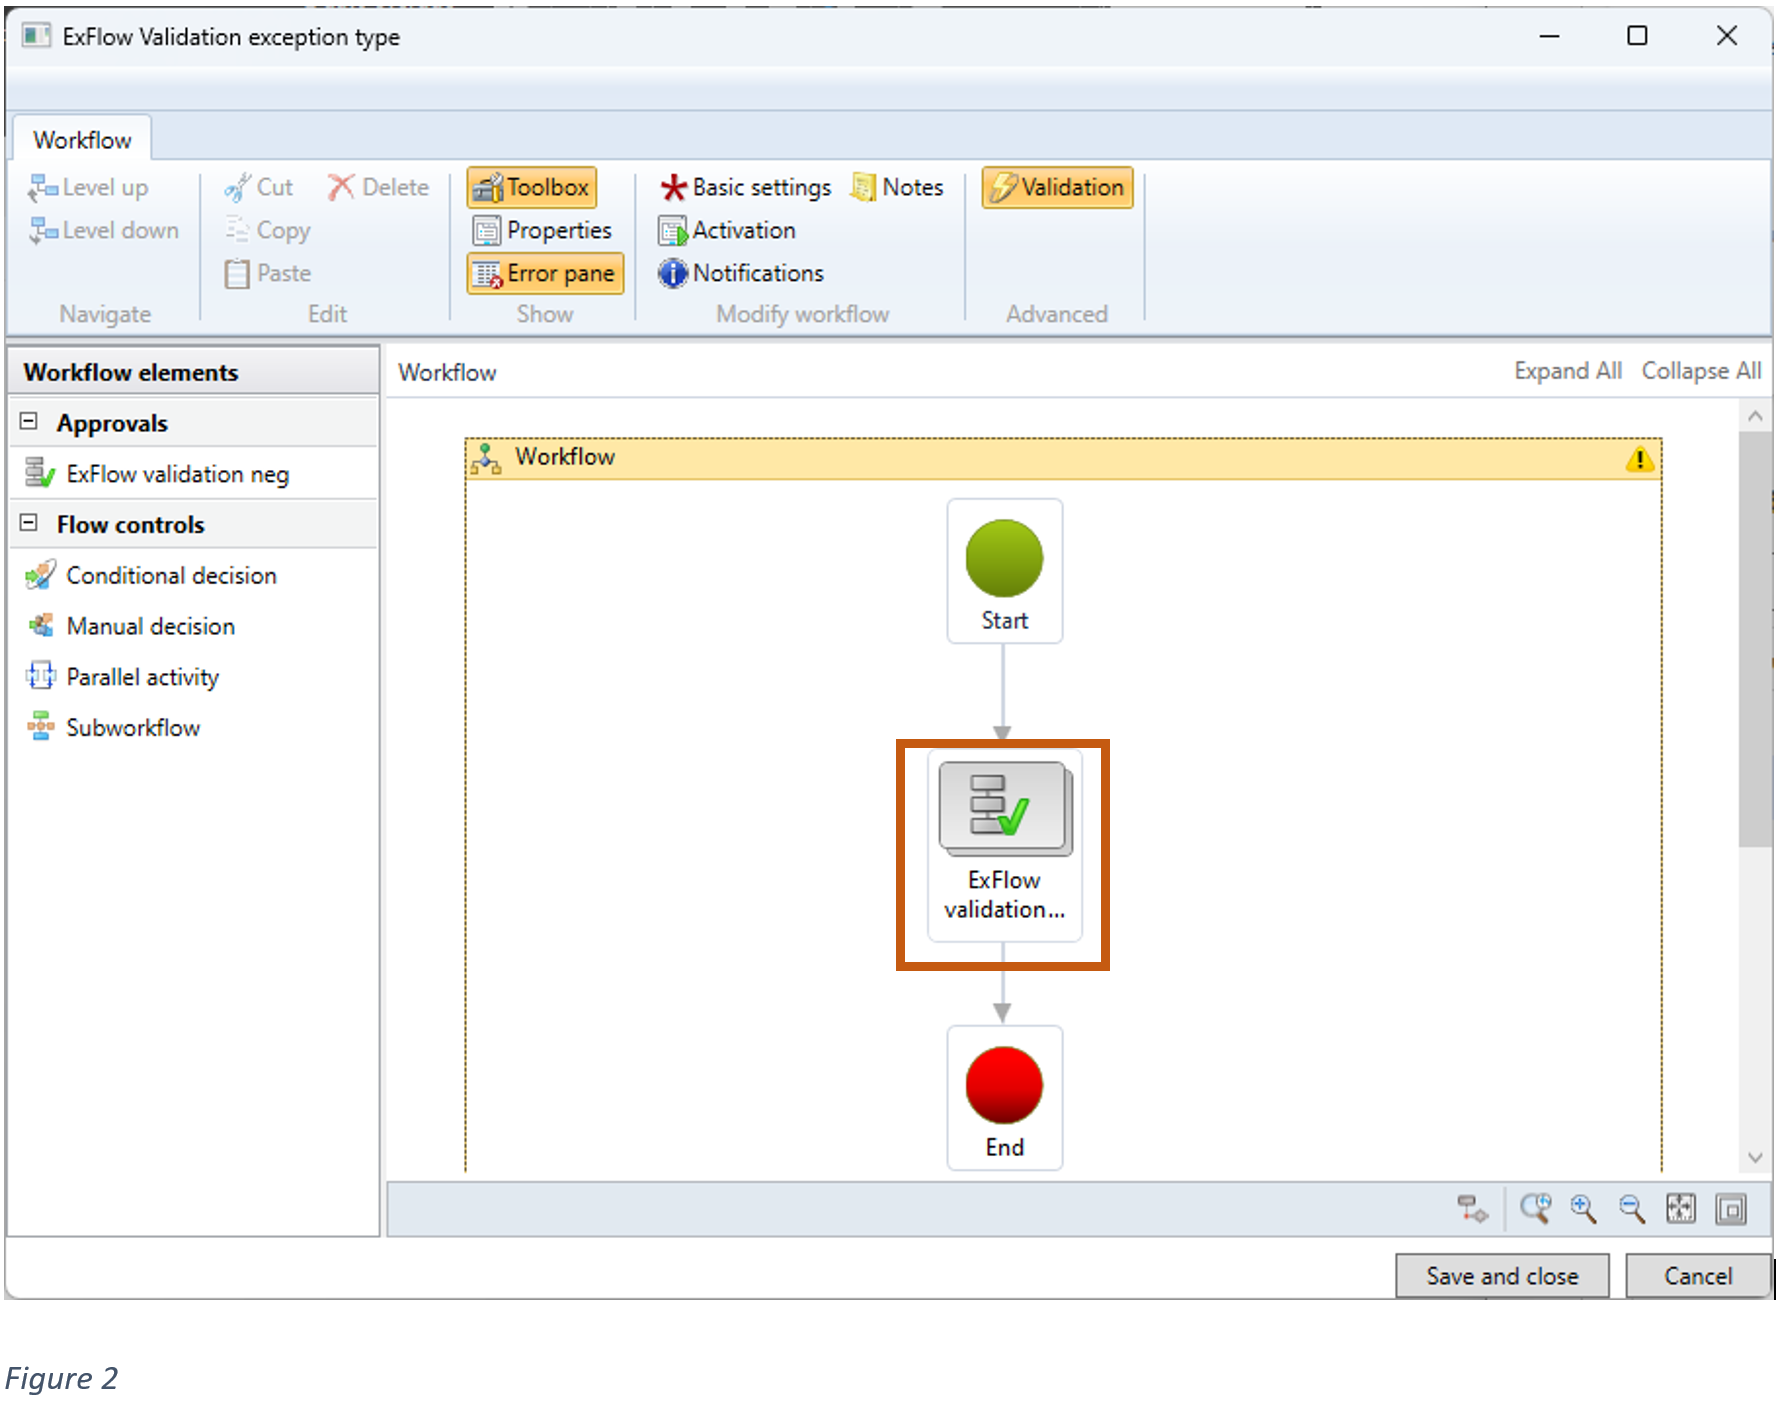The image size is (1776, 1401).
Task: Click Collapse All link
Action: [1701, 371]
